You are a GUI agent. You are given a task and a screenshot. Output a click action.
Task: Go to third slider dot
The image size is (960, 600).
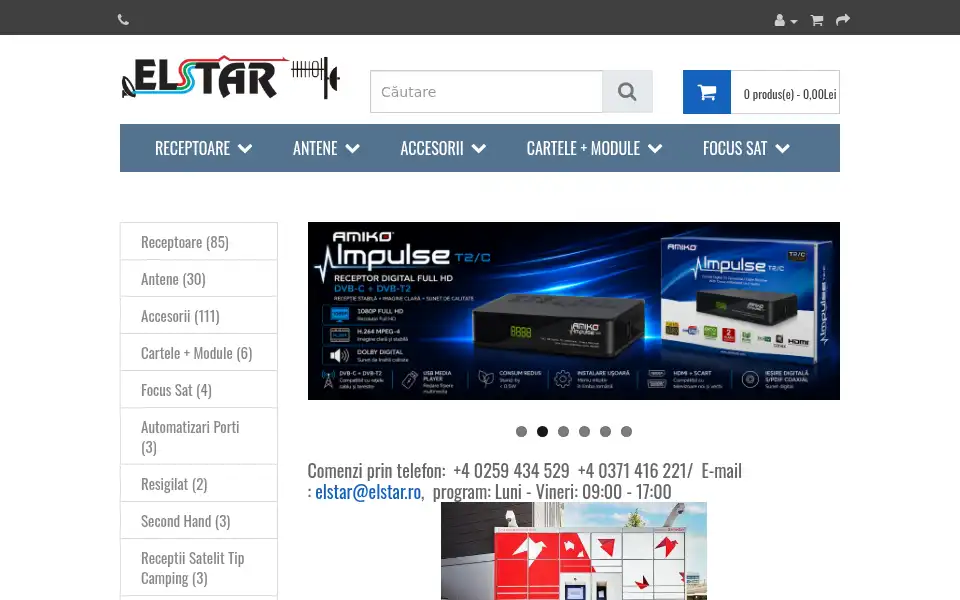point(563,432)
